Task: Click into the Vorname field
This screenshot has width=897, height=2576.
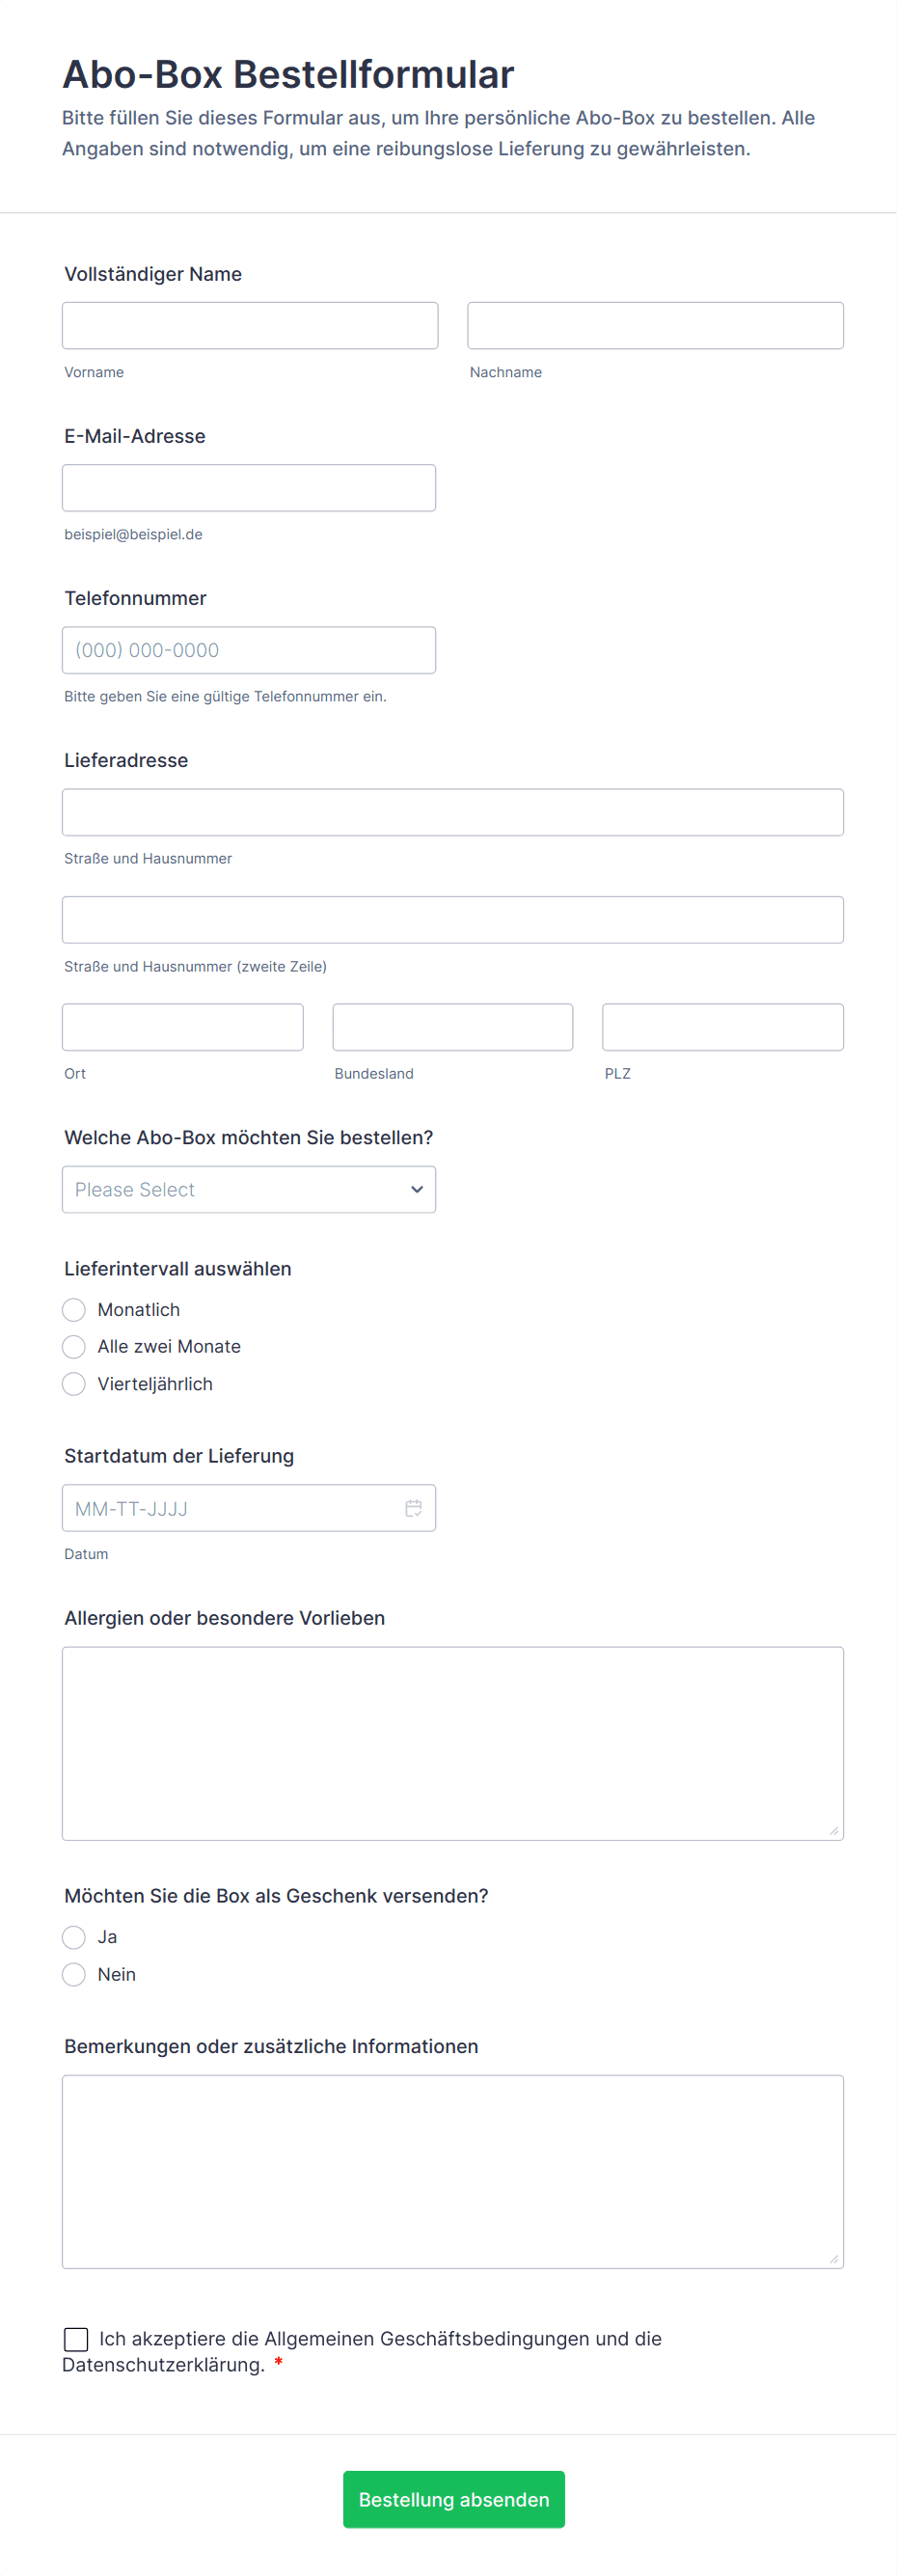Action: (x=248, y=325)
